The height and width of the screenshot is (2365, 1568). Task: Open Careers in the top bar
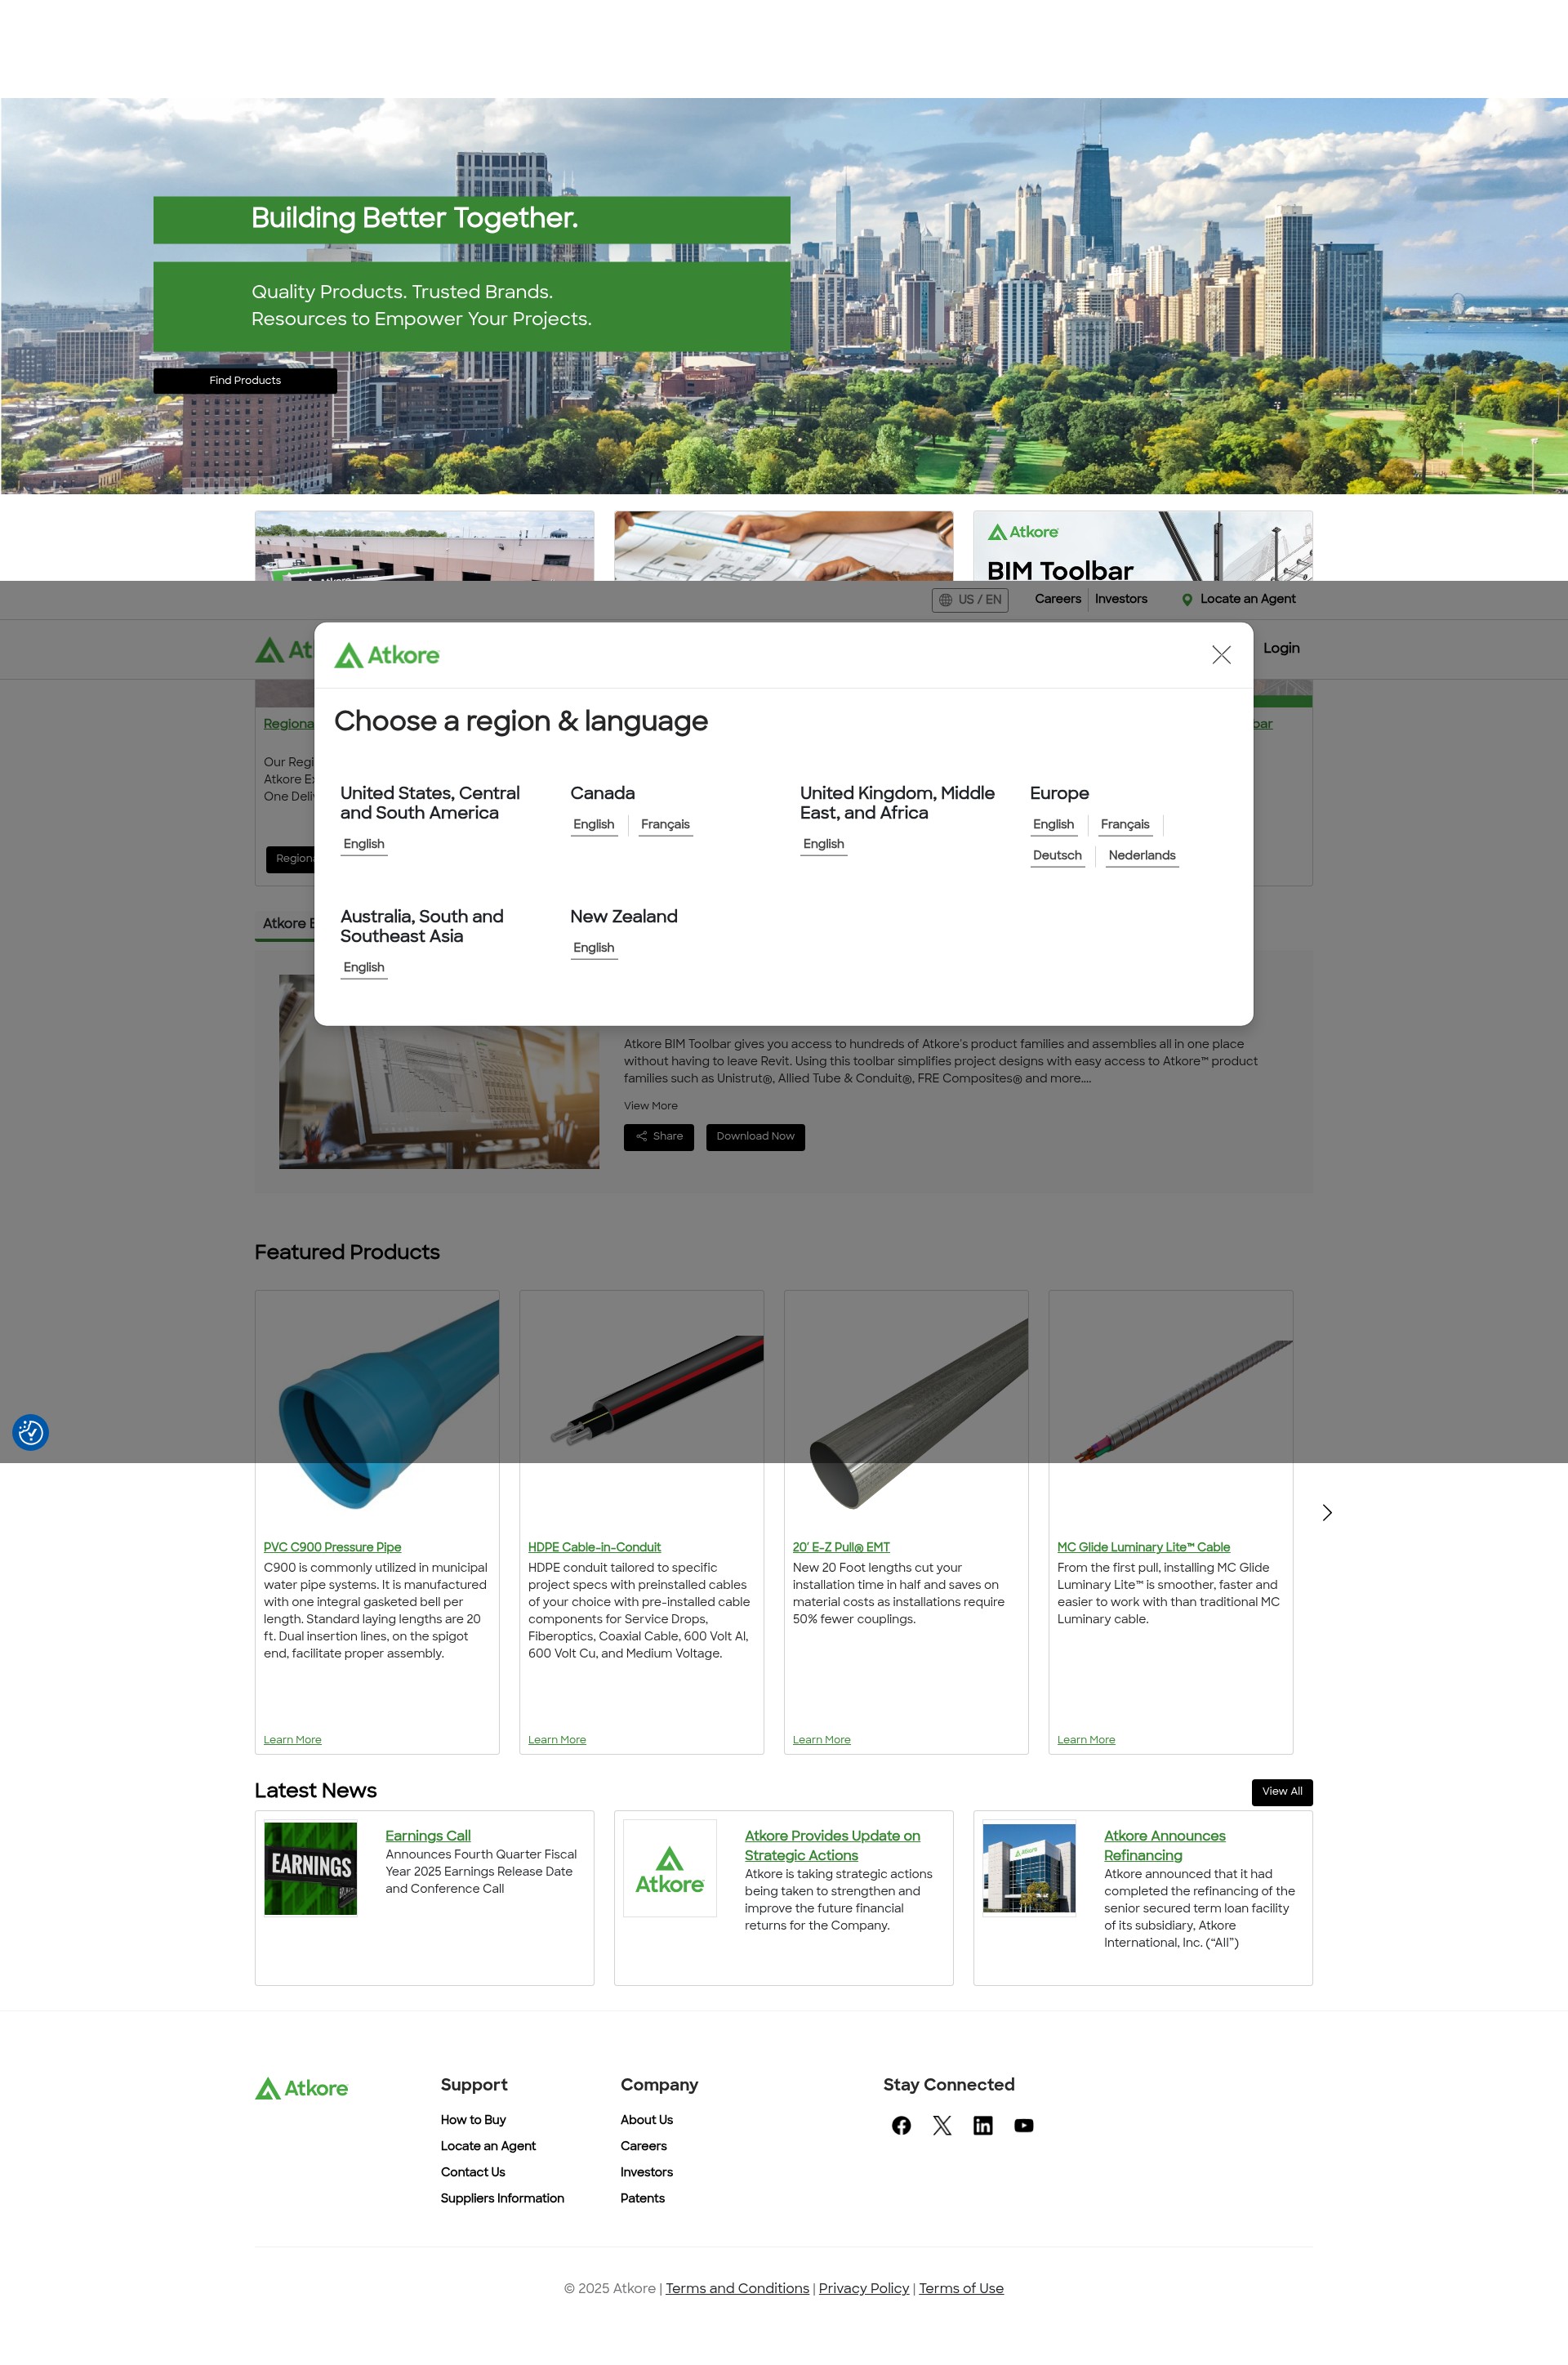1058,599
